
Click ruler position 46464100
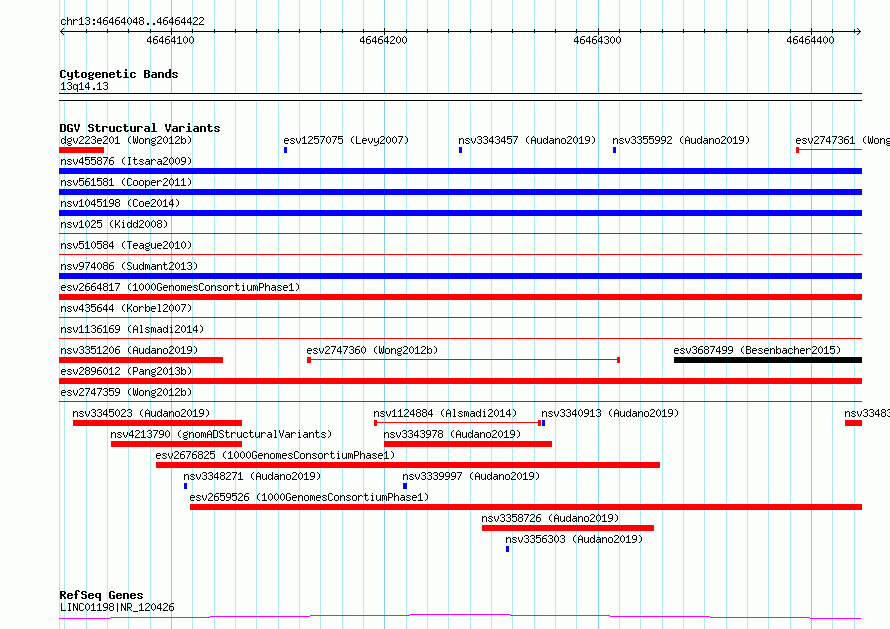(x=170, y=40)
